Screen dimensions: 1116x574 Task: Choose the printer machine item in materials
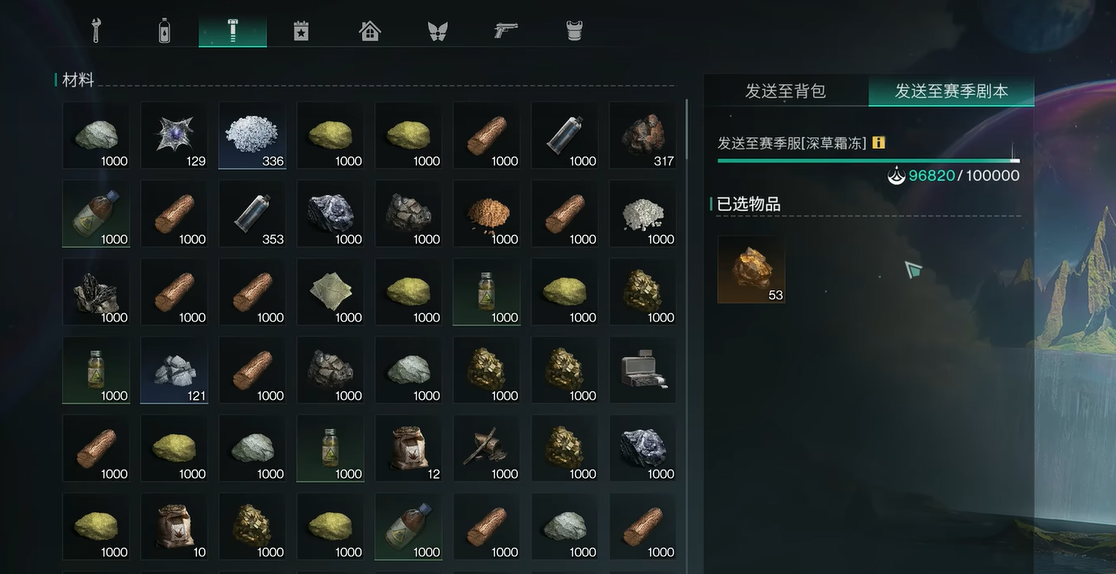pyautogui.click(x=643, y=370)
